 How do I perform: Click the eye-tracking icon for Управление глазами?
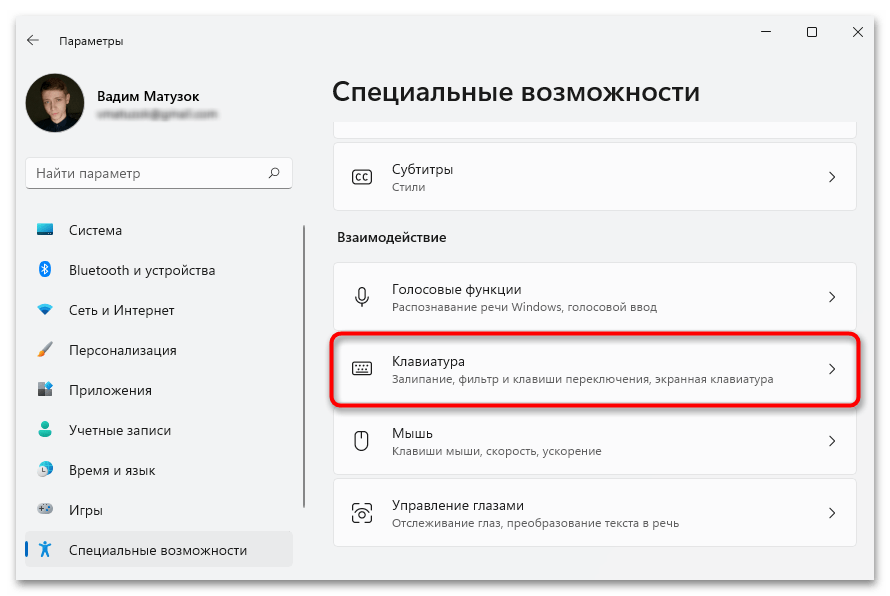(x=361, y=513)
